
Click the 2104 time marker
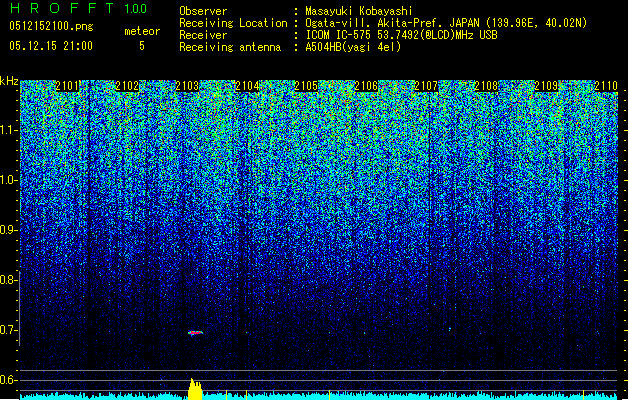coord(247,86)
